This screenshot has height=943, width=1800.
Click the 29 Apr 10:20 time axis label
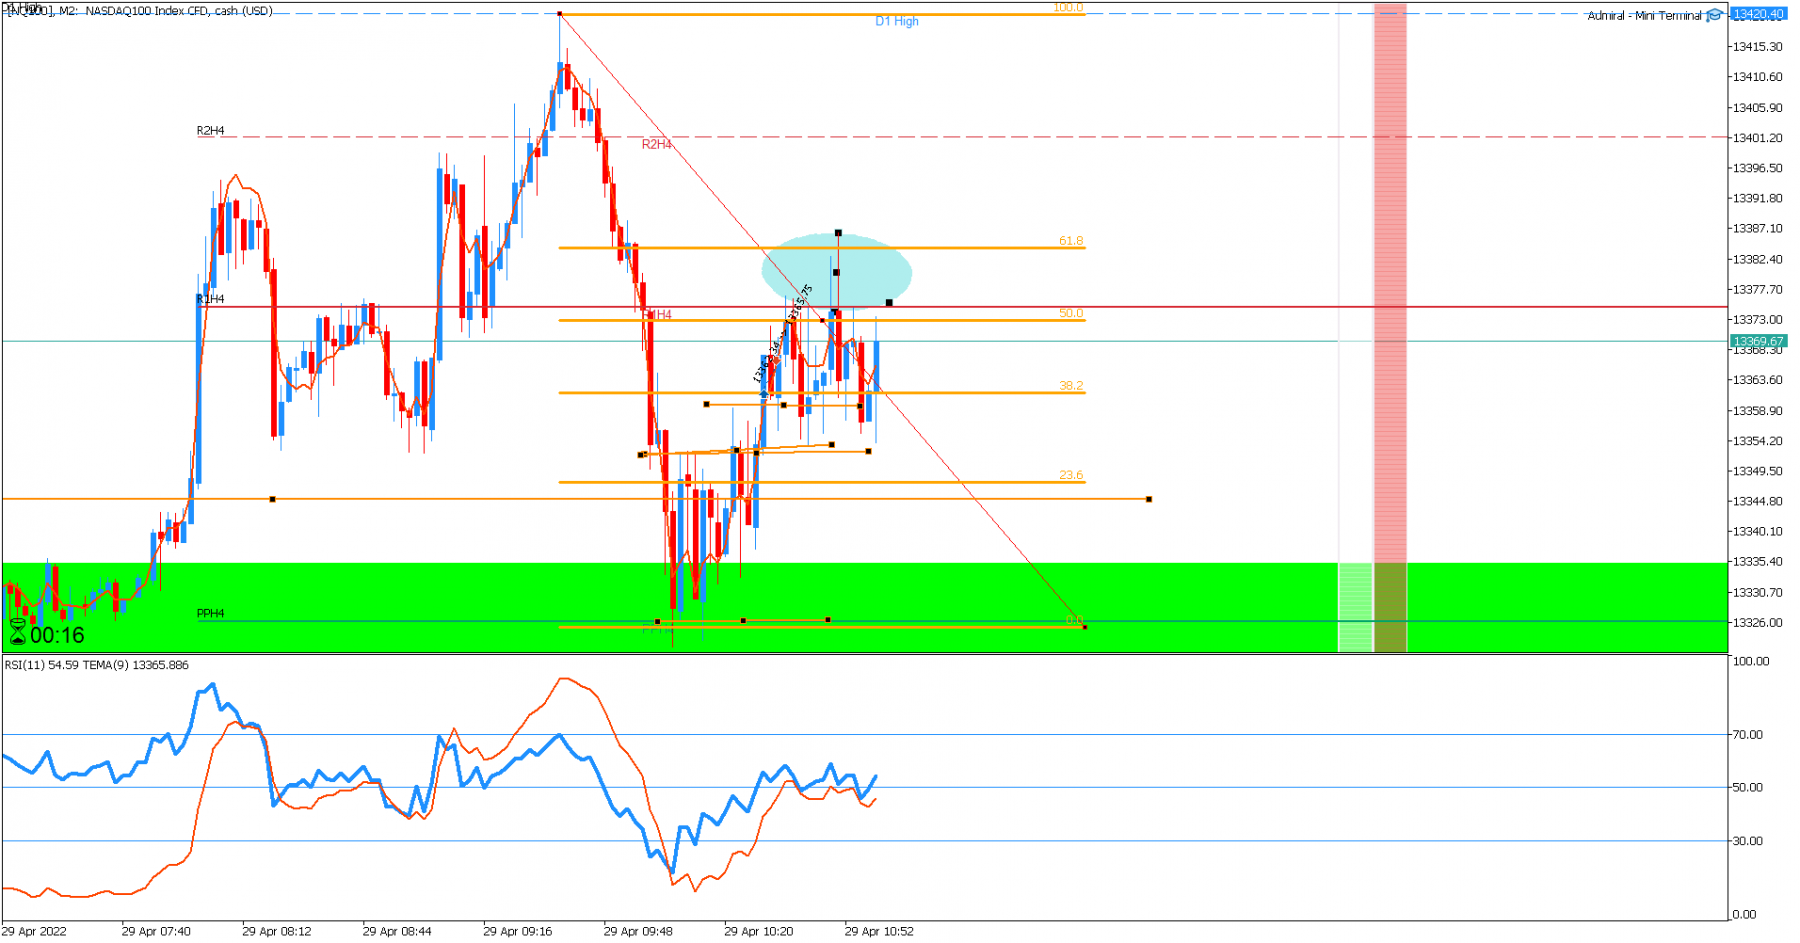point(759,931)
